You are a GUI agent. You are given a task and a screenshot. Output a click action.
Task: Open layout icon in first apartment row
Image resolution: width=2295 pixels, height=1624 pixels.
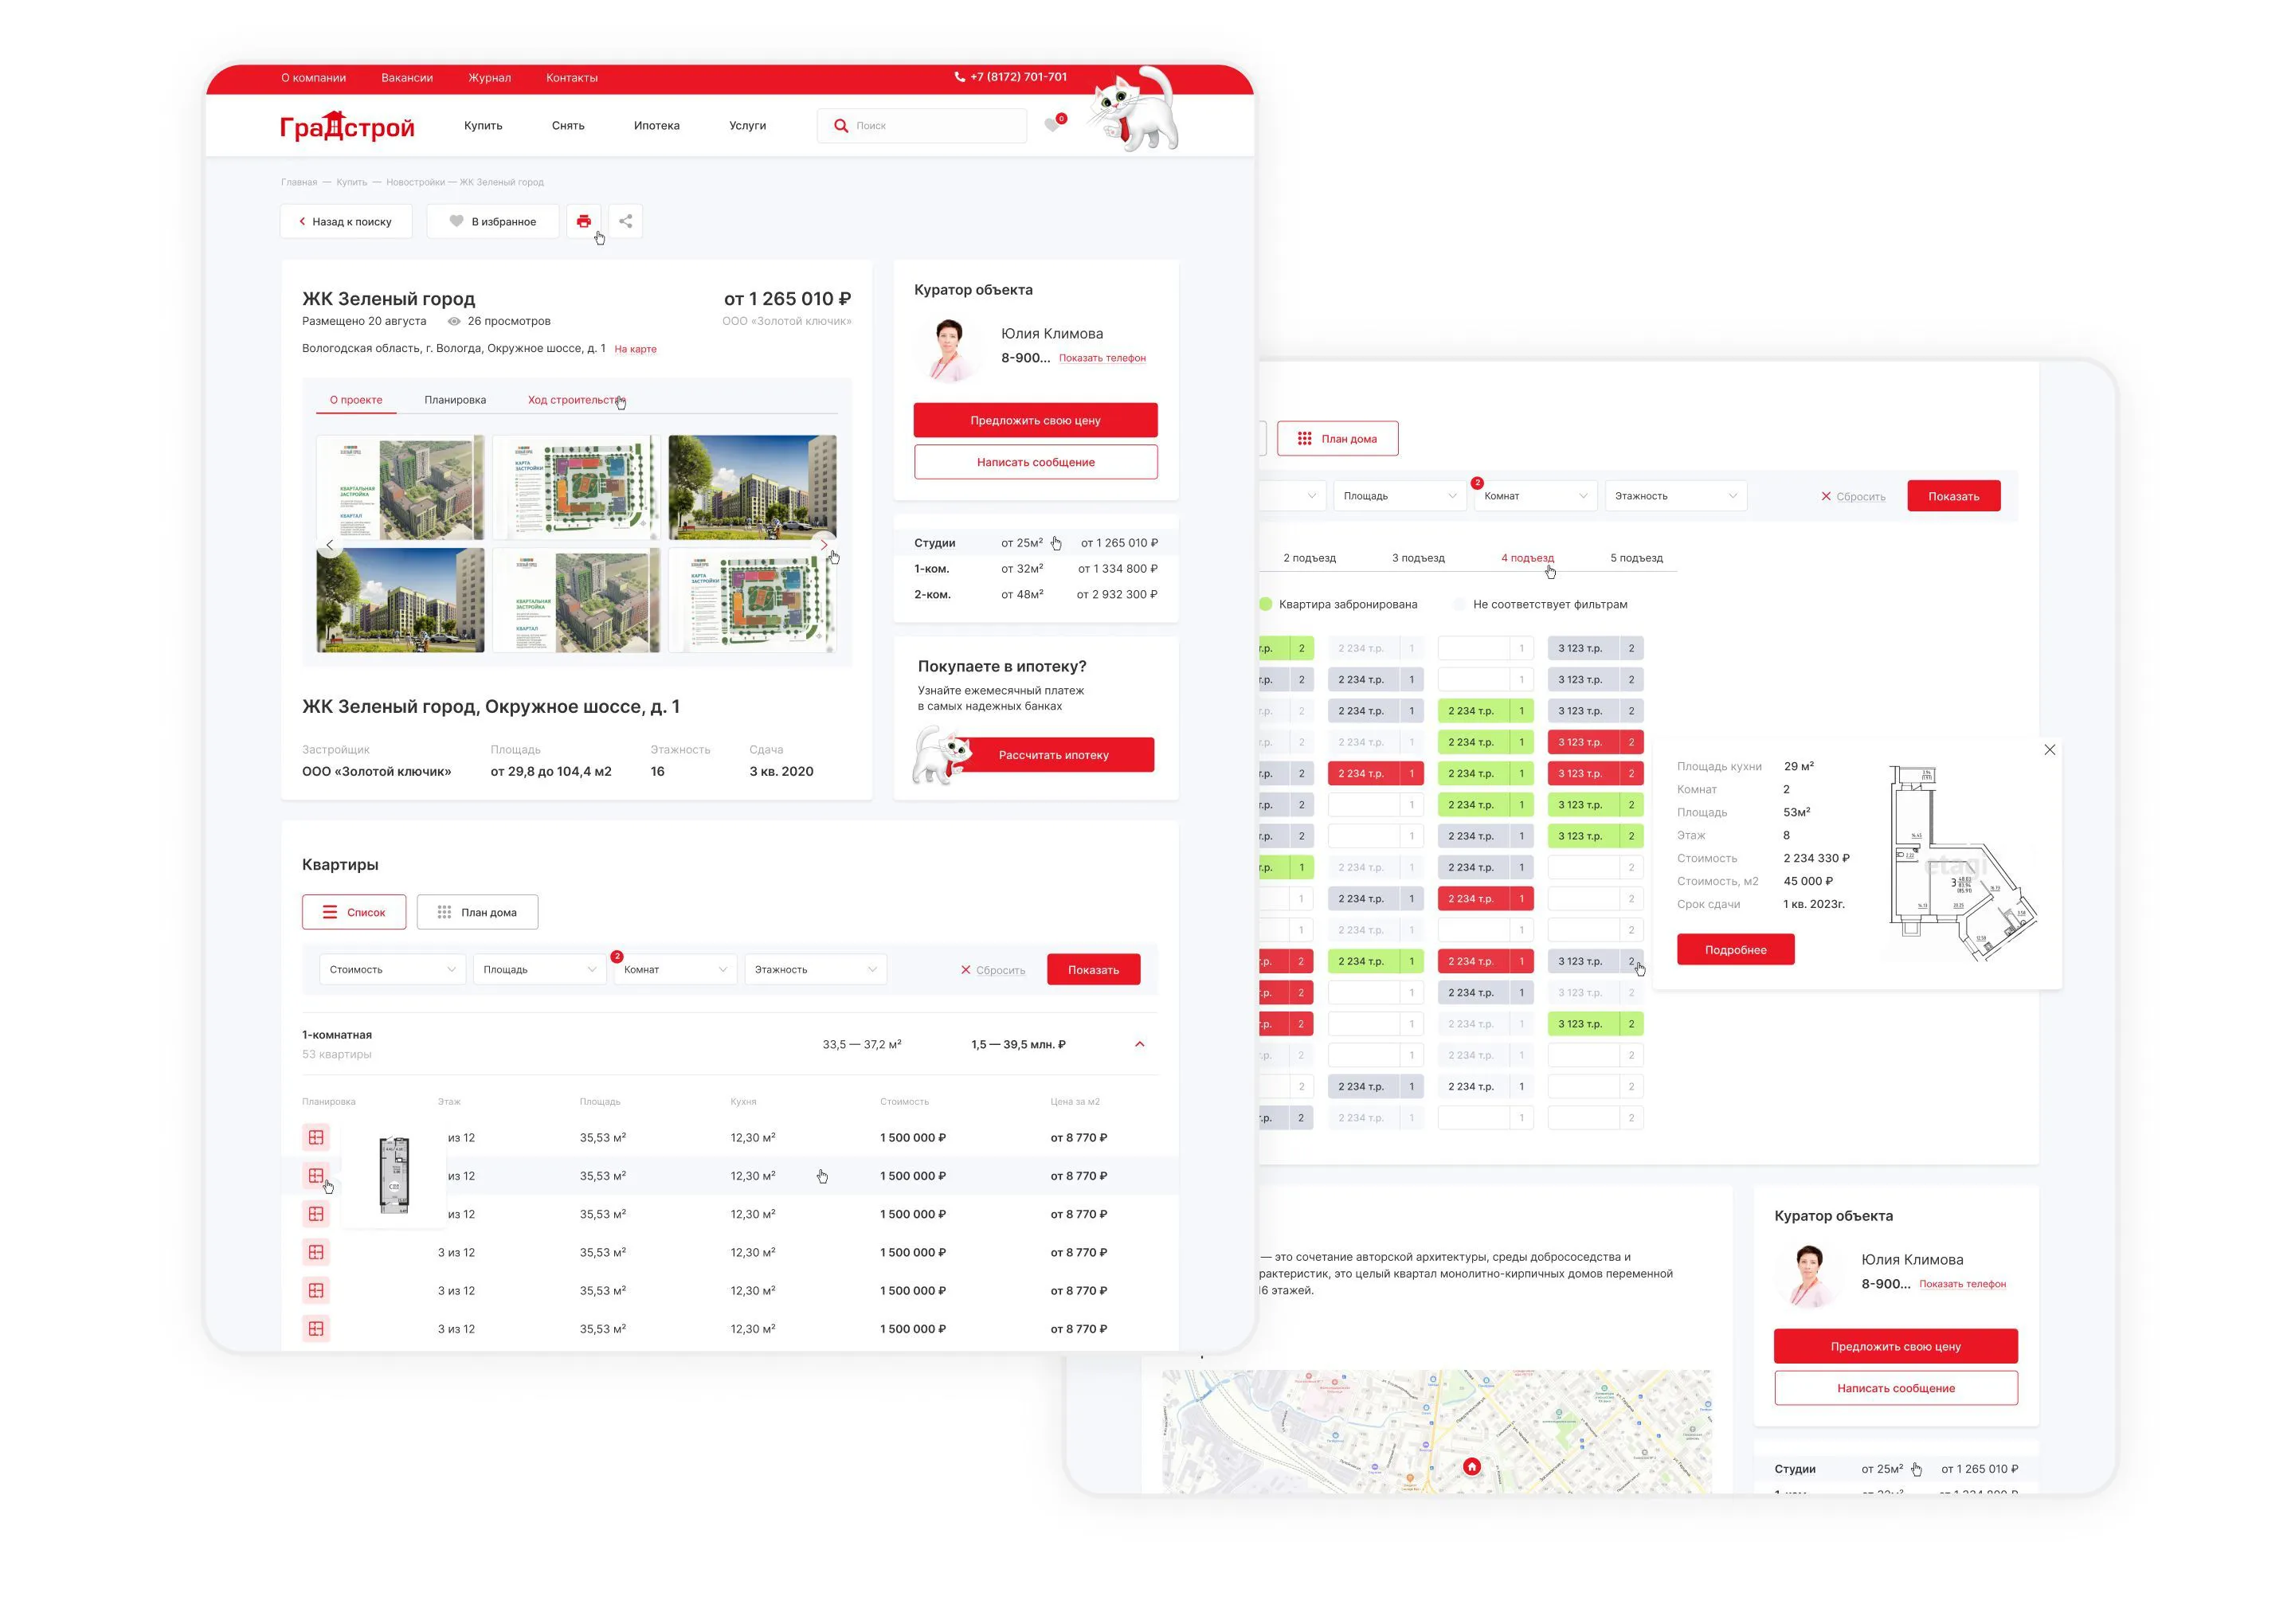[x=316, y=1137]
